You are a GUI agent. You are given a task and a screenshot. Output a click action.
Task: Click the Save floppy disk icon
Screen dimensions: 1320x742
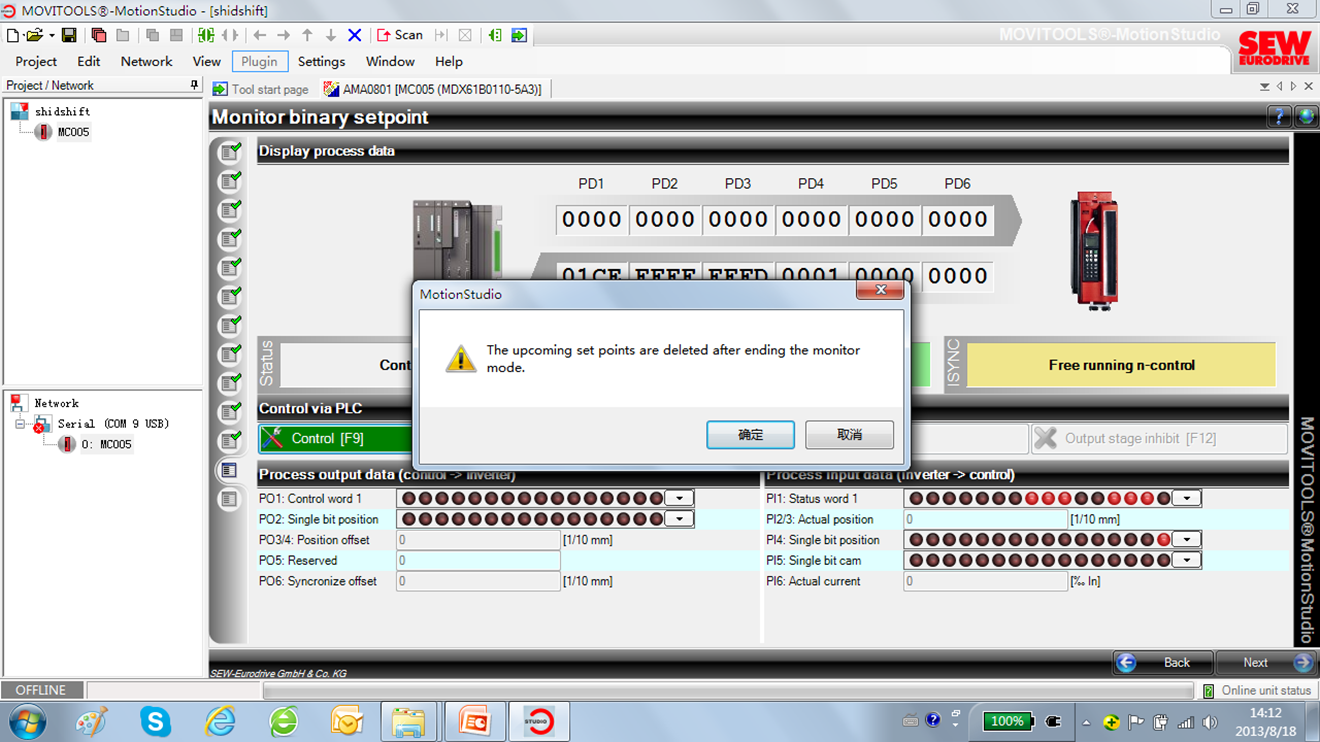click(x=69, y=35)
